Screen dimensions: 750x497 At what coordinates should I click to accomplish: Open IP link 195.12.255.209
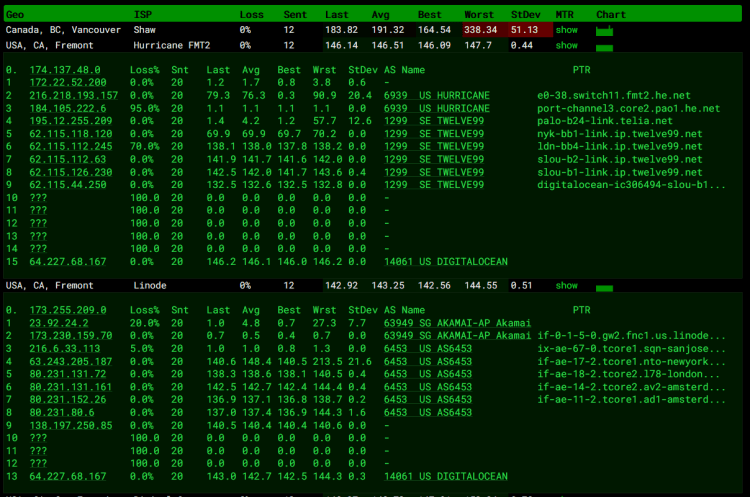(x=71, y=121)
